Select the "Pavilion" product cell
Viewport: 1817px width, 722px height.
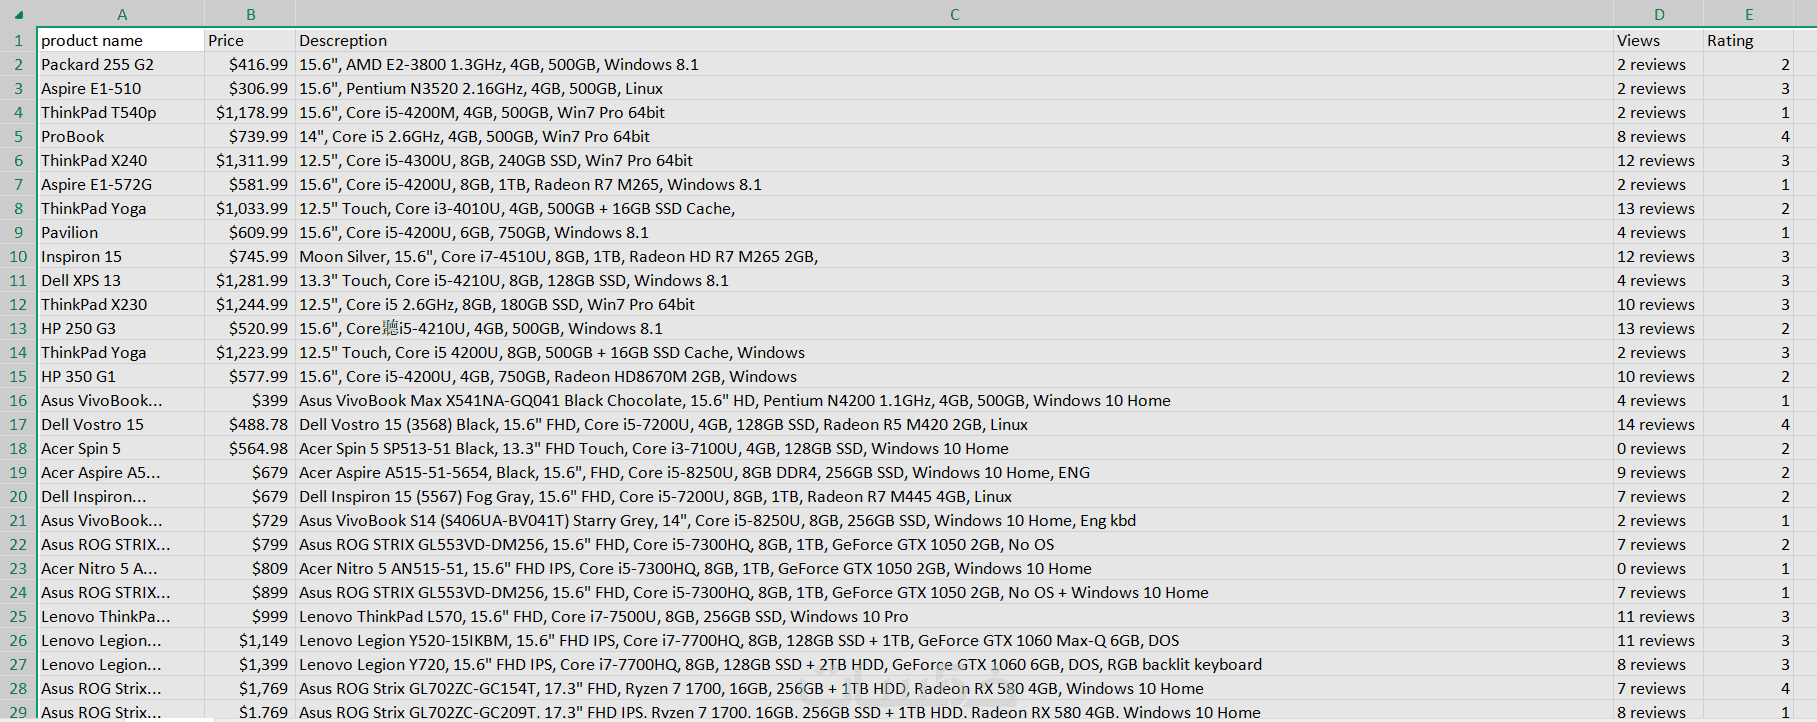pyautogui.click(x=121, y=232)
